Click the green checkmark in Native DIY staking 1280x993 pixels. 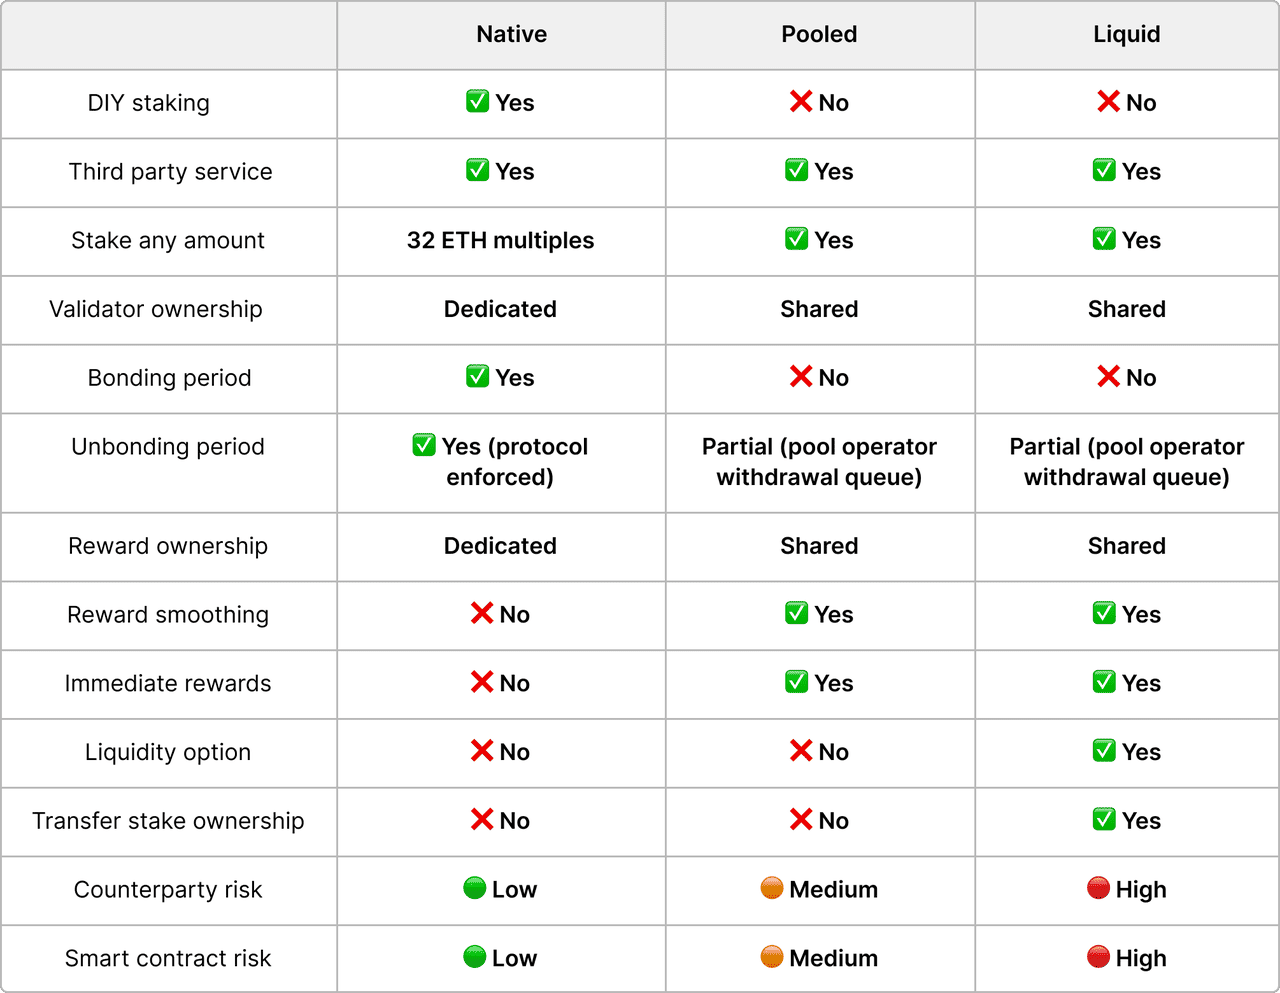click(x=478, y=101)
